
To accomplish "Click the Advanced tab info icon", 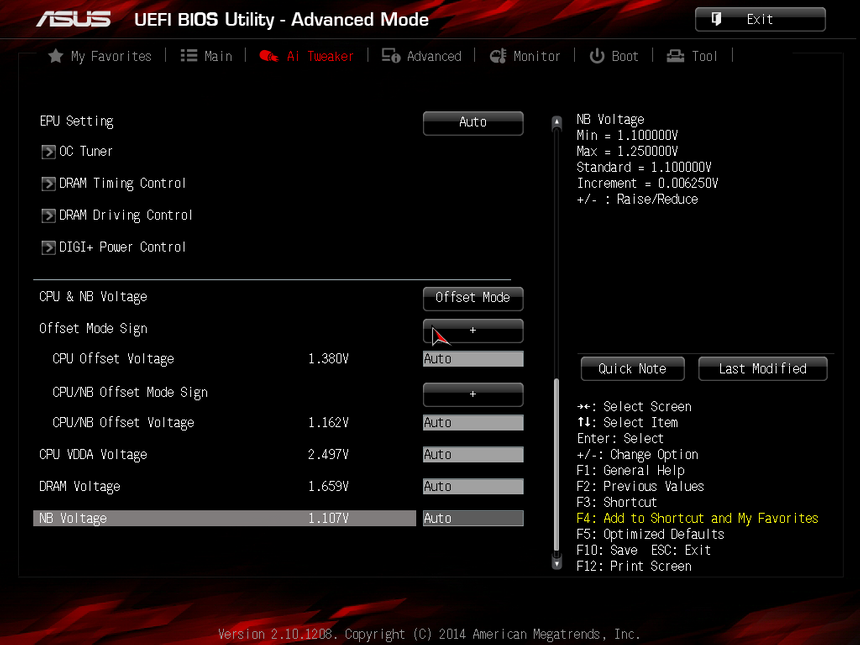I will (391, 55).
